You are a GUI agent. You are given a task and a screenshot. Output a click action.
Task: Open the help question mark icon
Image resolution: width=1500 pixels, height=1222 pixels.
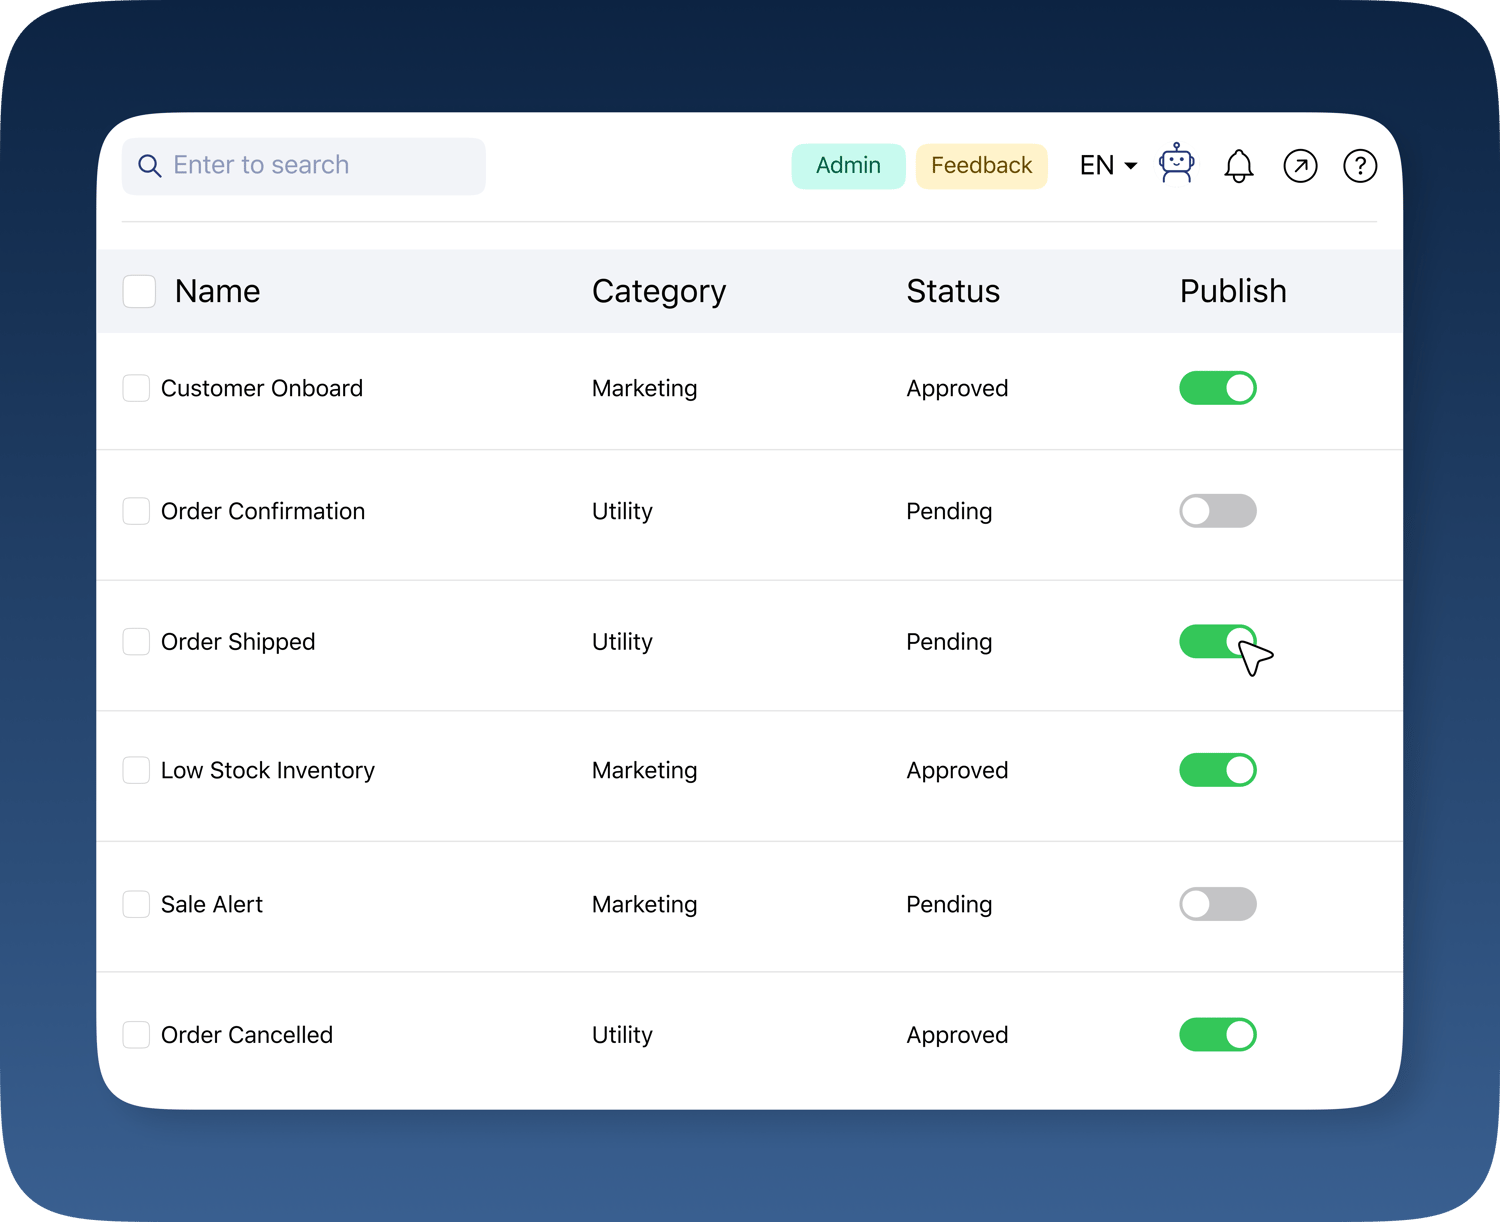[1359, 166]
